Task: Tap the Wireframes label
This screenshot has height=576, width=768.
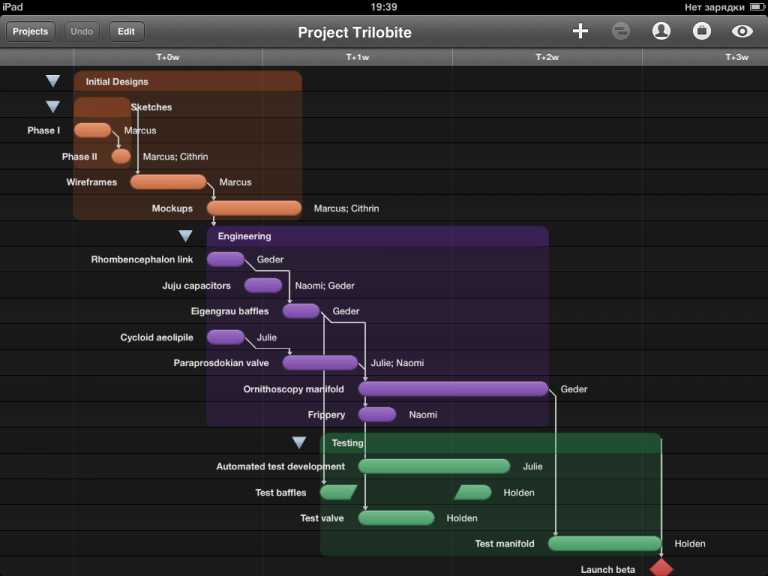Action: tap(92, 182)
